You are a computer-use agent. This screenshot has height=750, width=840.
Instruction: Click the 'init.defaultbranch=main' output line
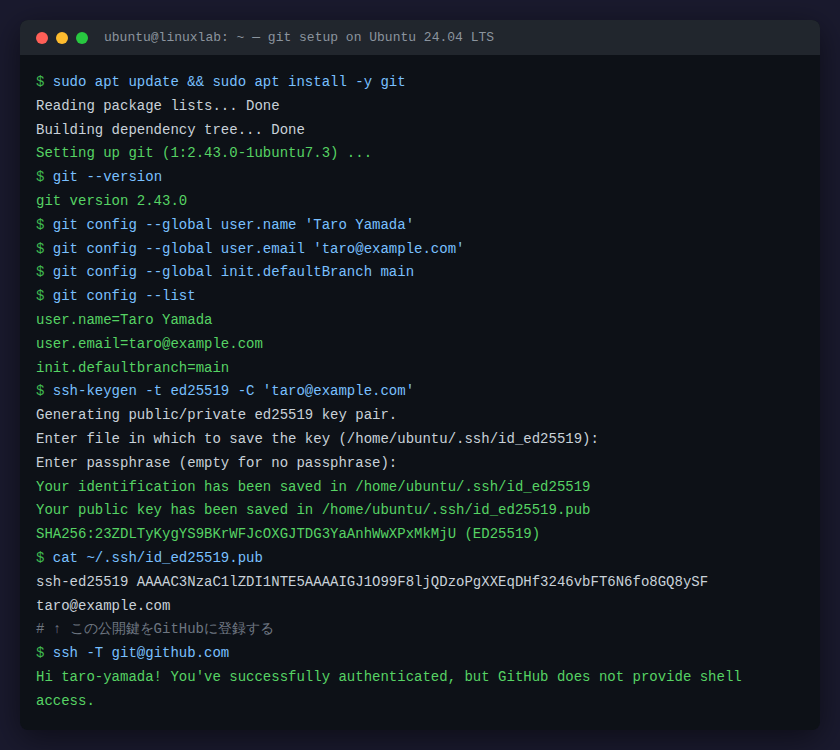tap(132, 367)
